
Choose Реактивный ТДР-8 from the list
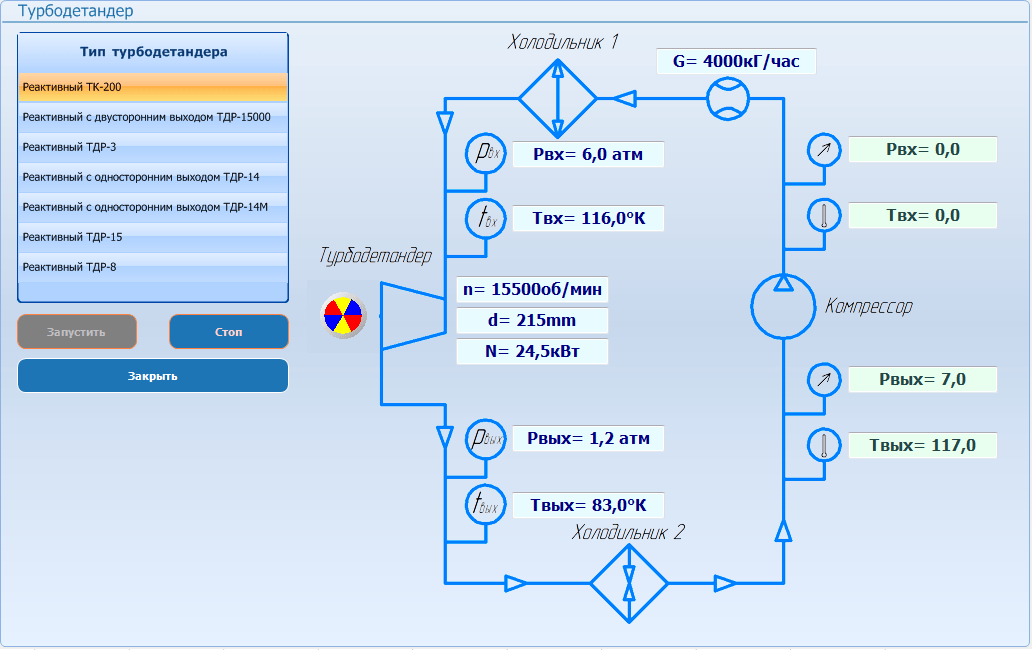153,267
